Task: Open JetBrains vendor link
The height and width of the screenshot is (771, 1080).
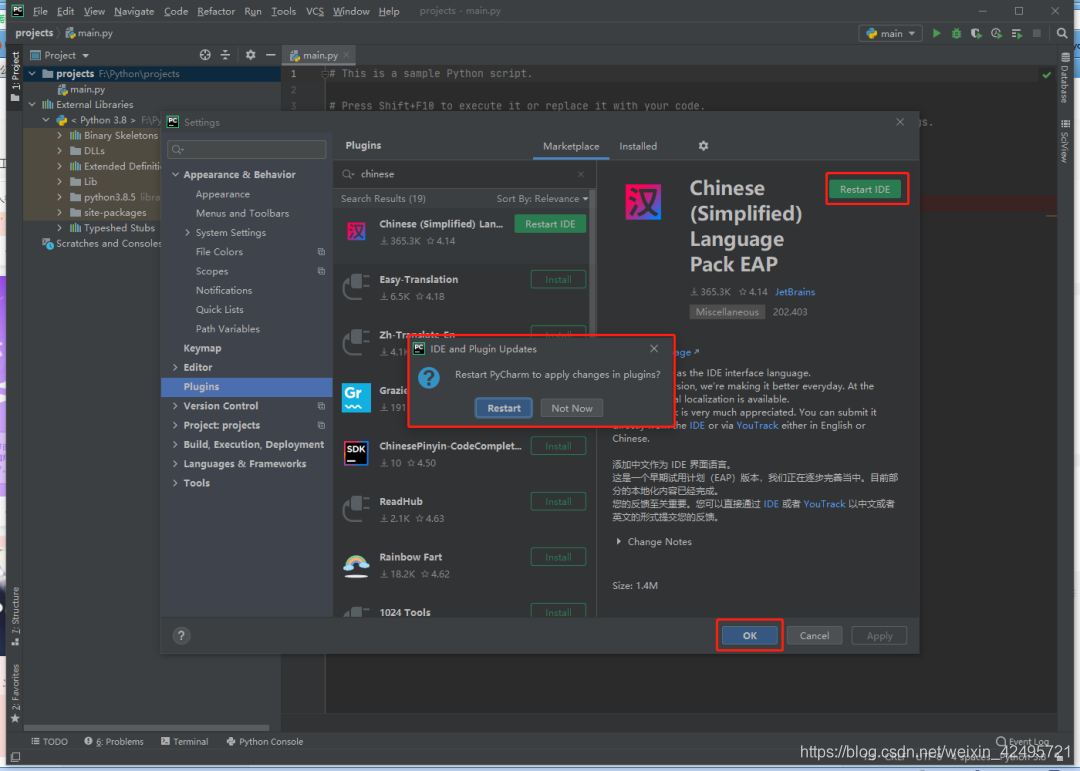Action: click(x=795, y=292)
